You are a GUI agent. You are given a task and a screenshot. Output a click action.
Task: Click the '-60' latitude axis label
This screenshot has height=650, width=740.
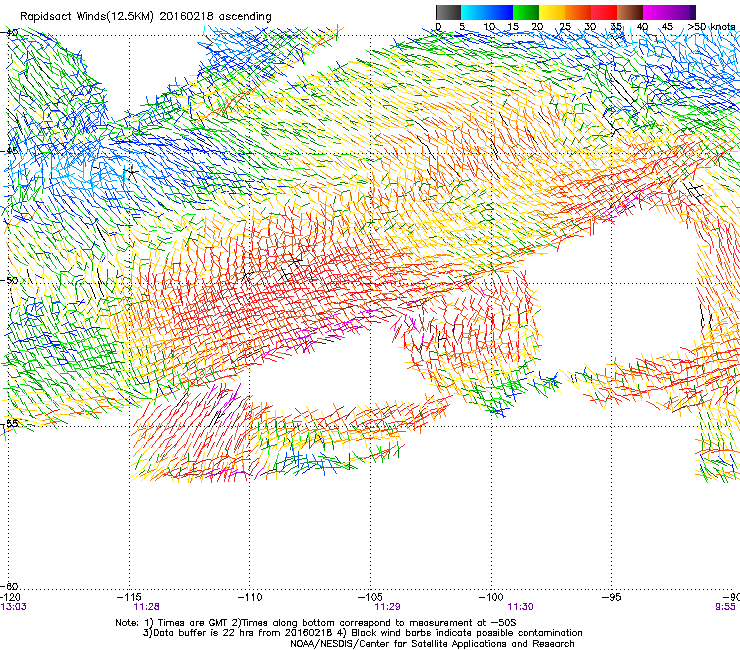pos(10,587)
